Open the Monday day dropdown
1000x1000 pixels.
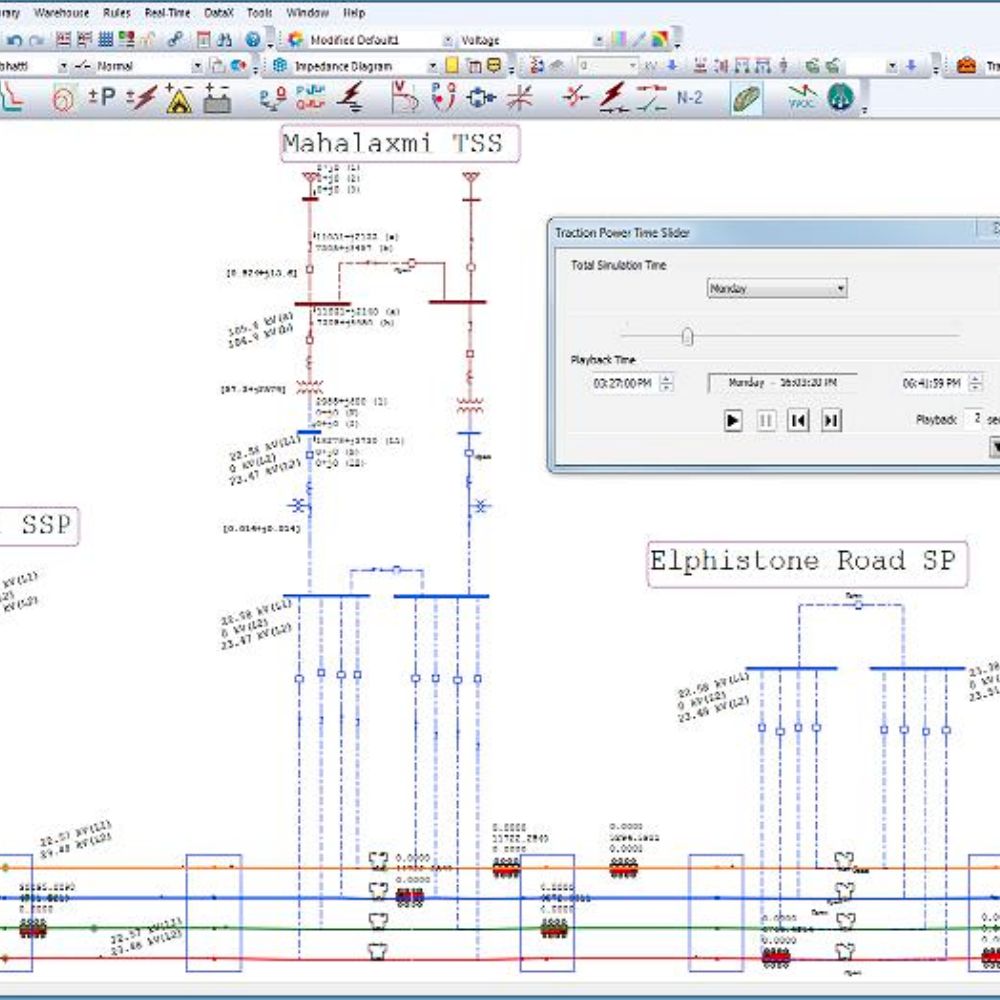click(x=777, y=288)
